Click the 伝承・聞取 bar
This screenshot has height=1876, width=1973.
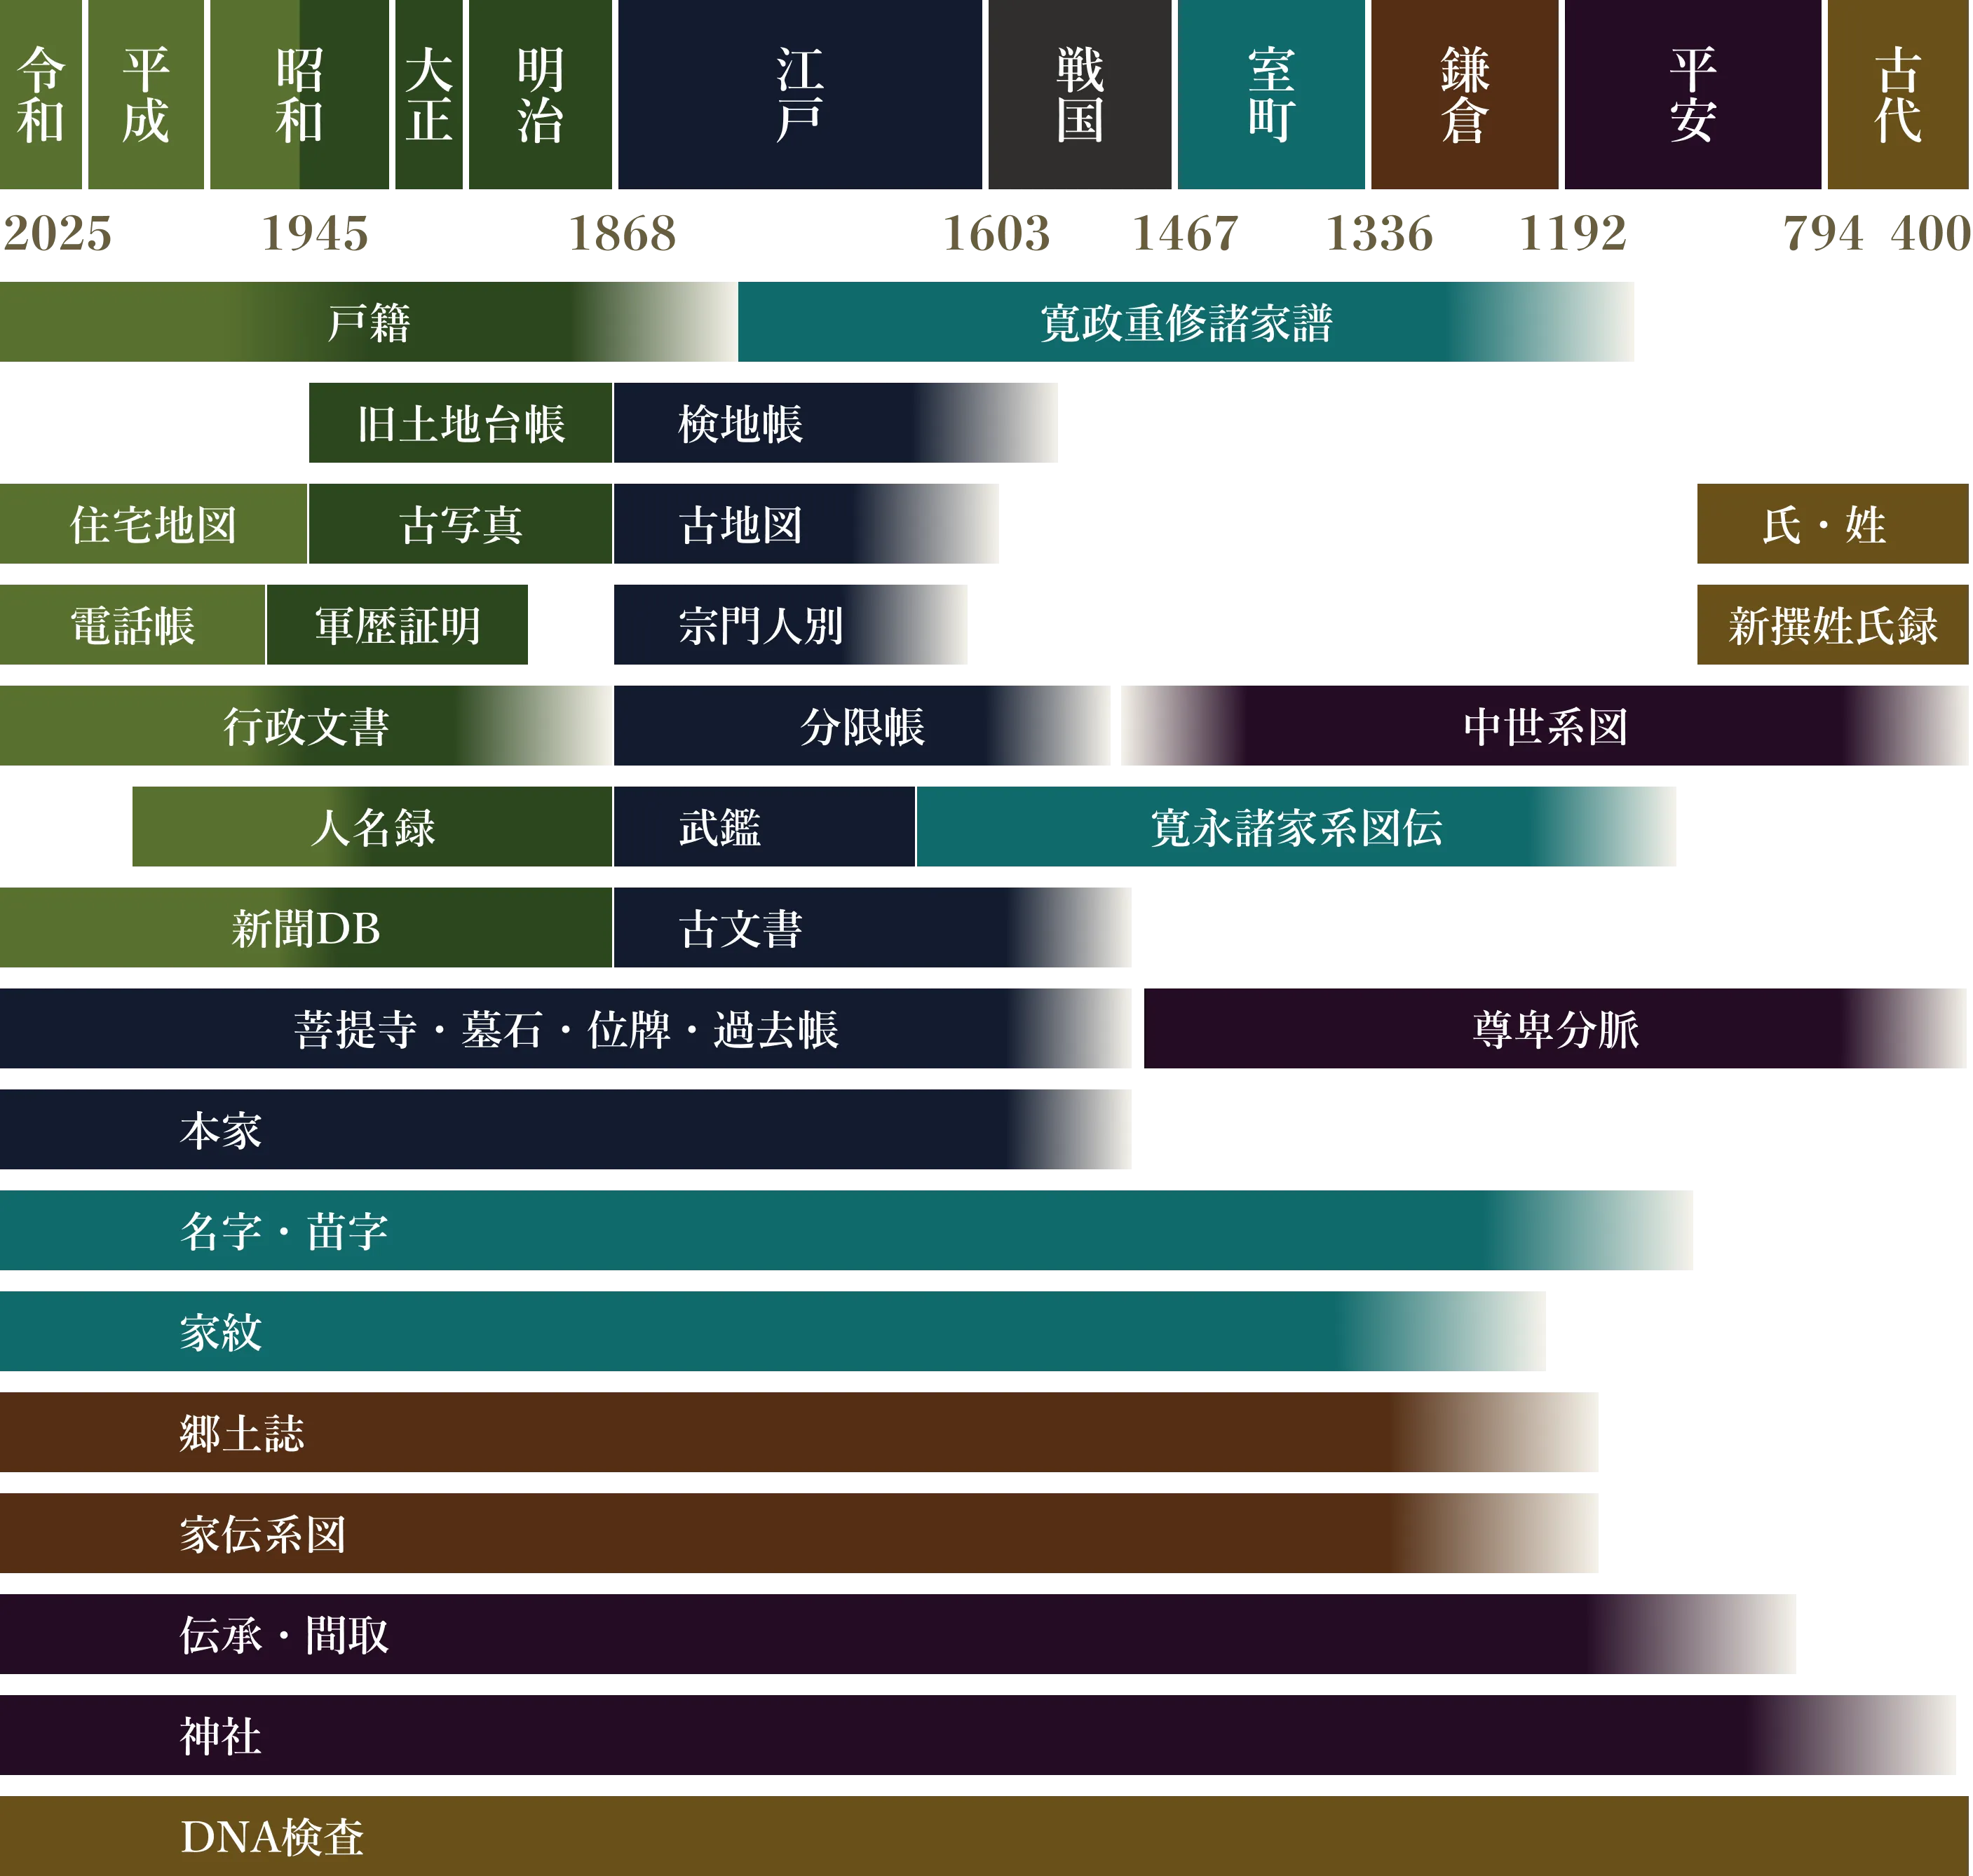point(898,1635)
